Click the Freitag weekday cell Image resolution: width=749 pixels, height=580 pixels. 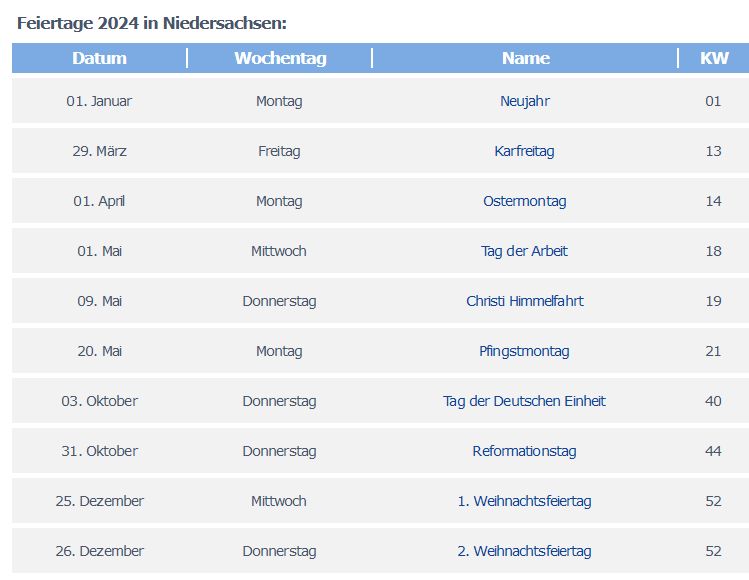click(x=279, y=151)
